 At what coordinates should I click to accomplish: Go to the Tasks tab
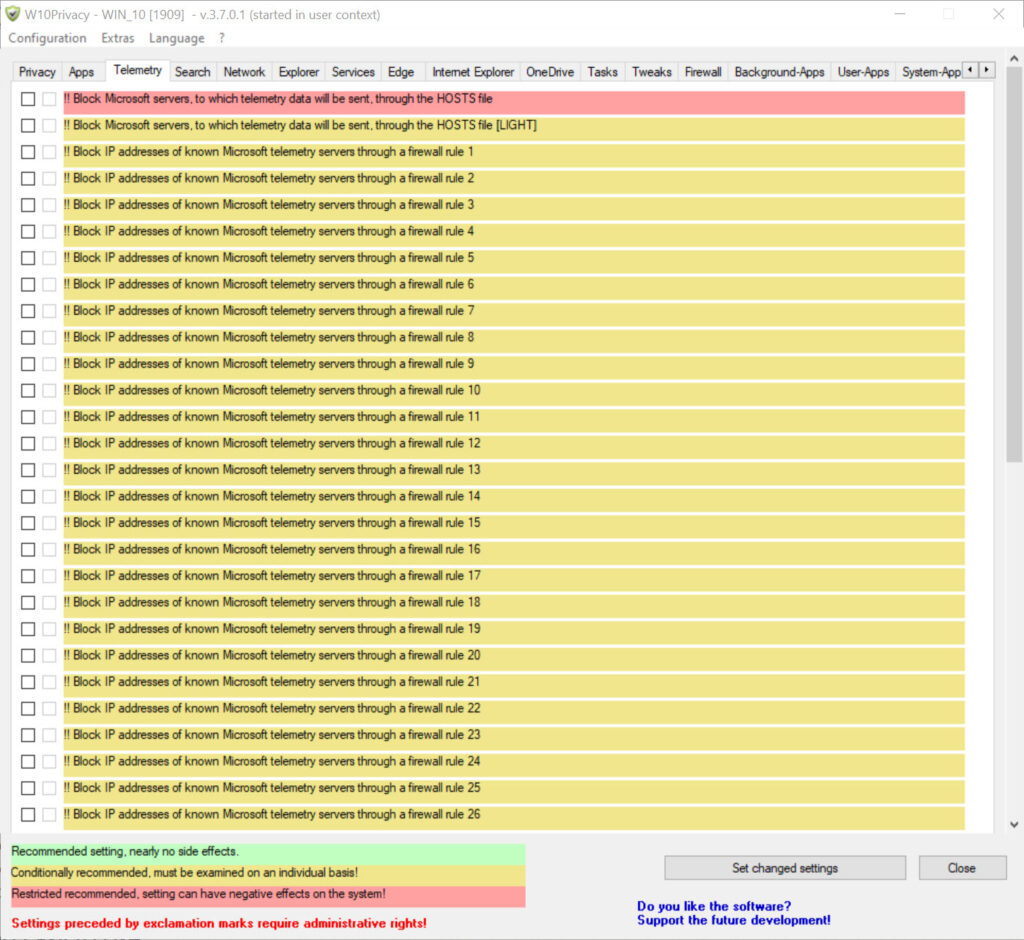[x=602, y=72]
